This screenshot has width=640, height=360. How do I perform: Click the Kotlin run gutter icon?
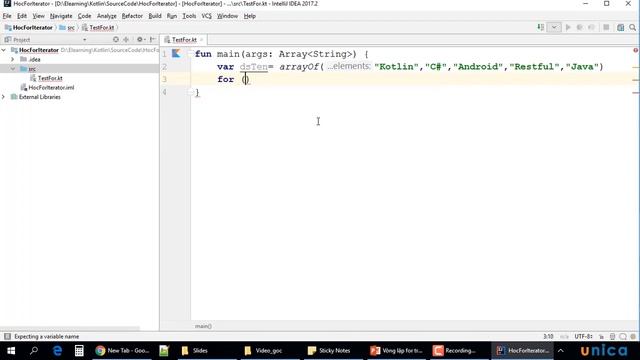(x=176, y=53)
